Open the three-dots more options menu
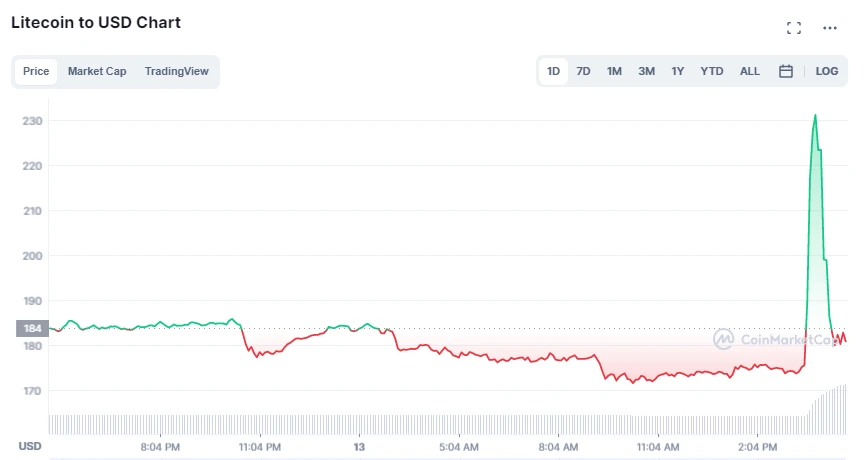The width and height of the screenshot is (865, 460). point(830,28)
